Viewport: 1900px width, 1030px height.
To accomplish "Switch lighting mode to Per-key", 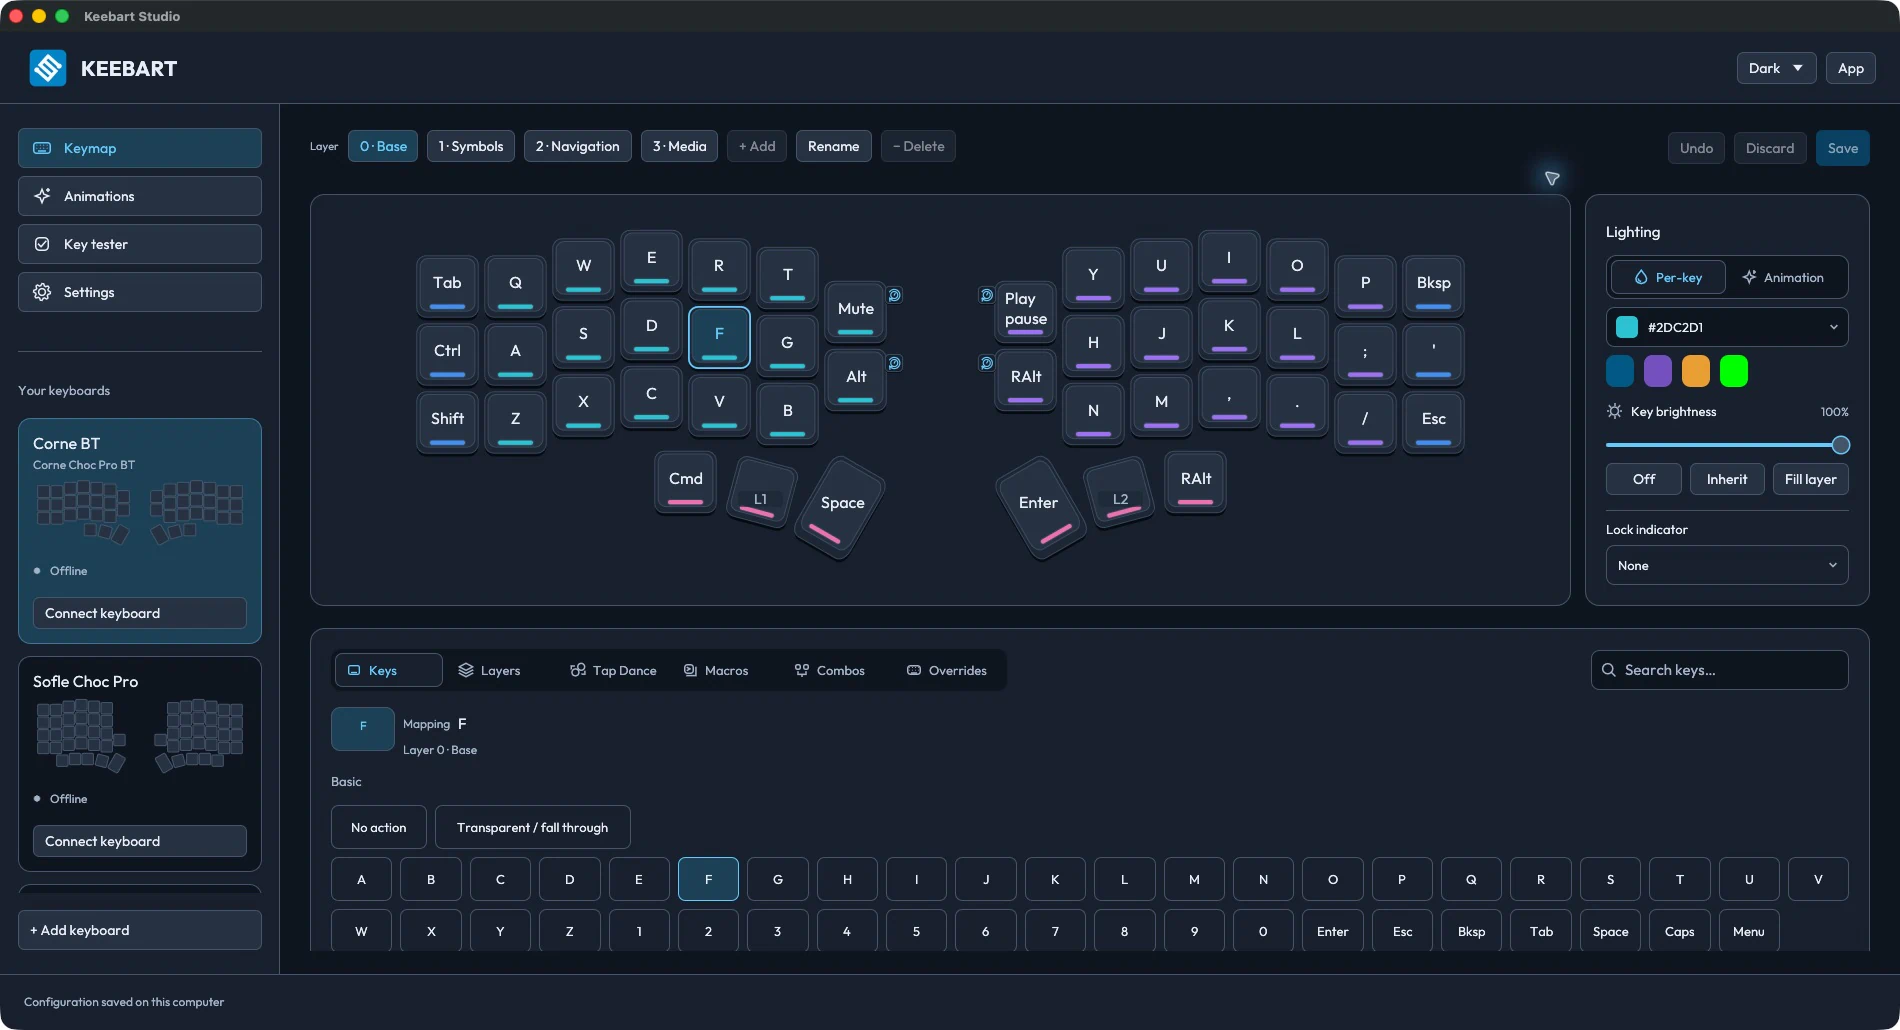I will coord(1667,277).
